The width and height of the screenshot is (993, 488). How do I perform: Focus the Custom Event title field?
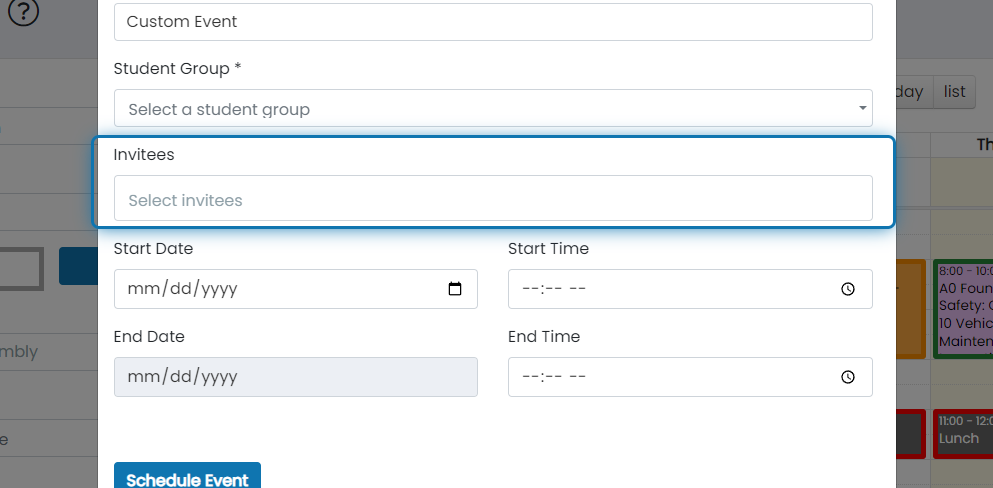(x=493, y=22)
